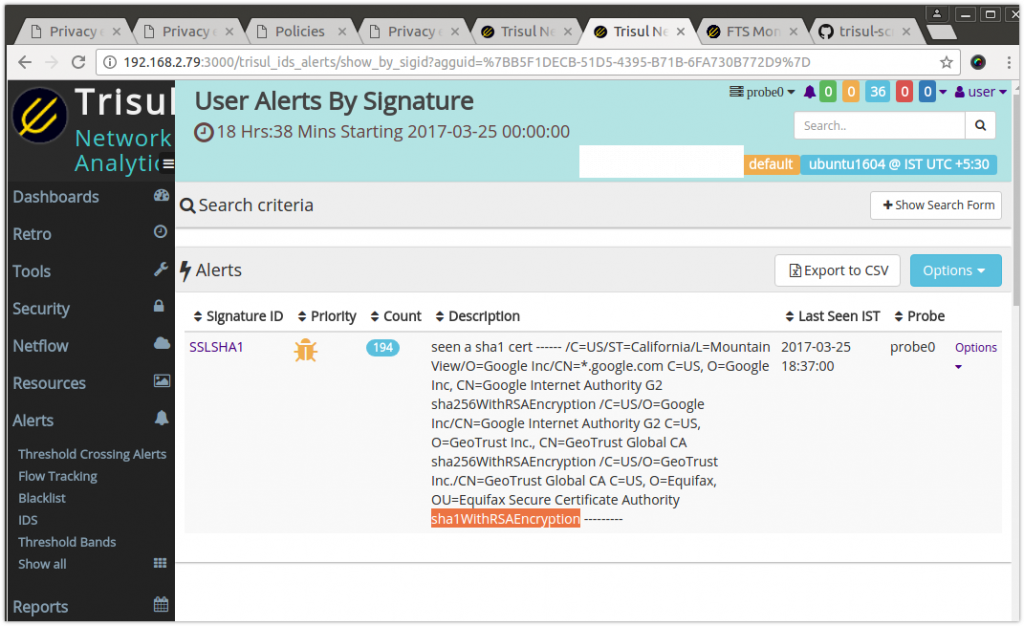Screen dimensions: 1024x626
Task: Sort by Priority column
Action: click(327, 316)
